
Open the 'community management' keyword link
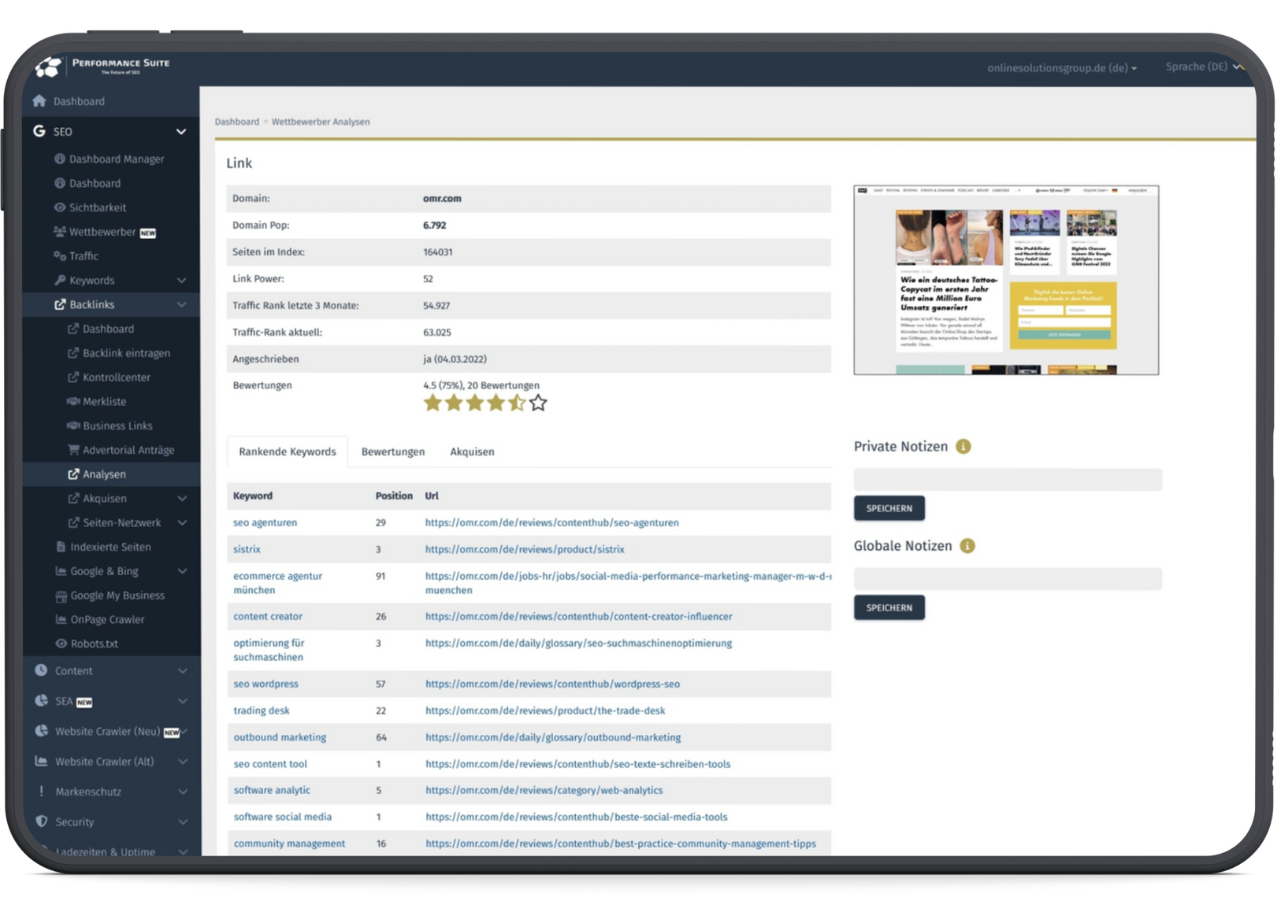point(289,844)
